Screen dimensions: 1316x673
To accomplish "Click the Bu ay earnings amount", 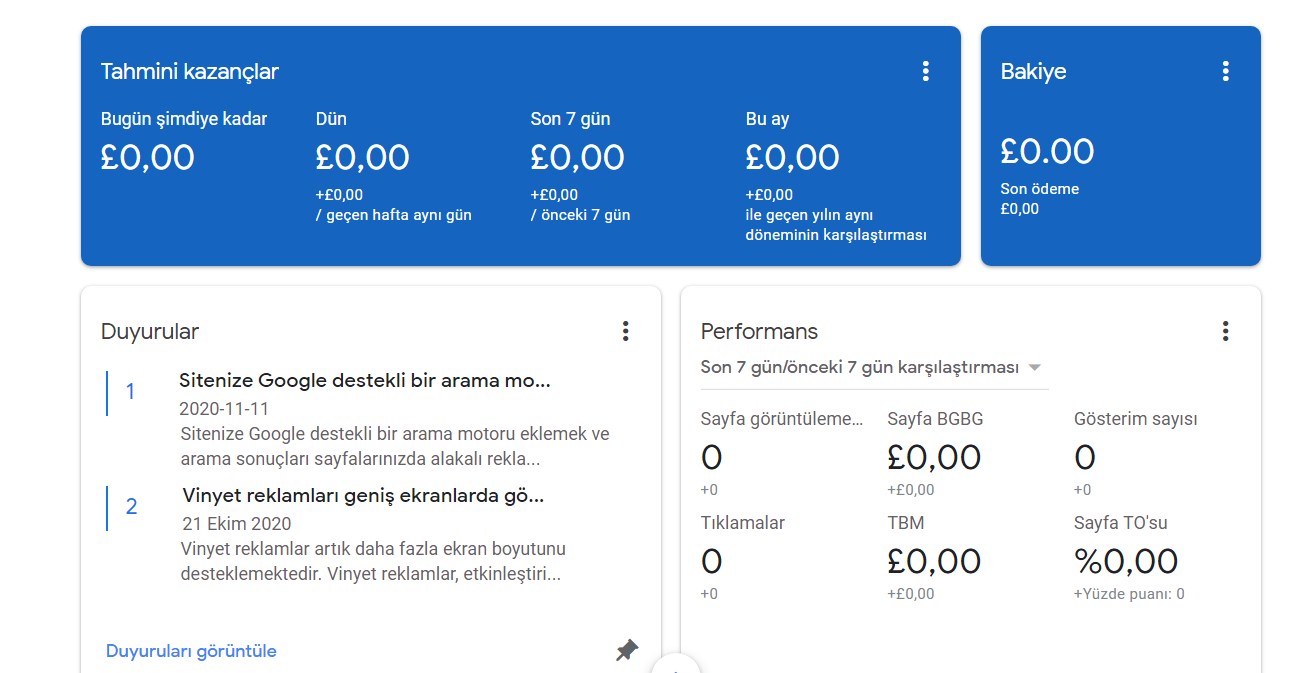I will pyautogui.click(x=792, y=157).
